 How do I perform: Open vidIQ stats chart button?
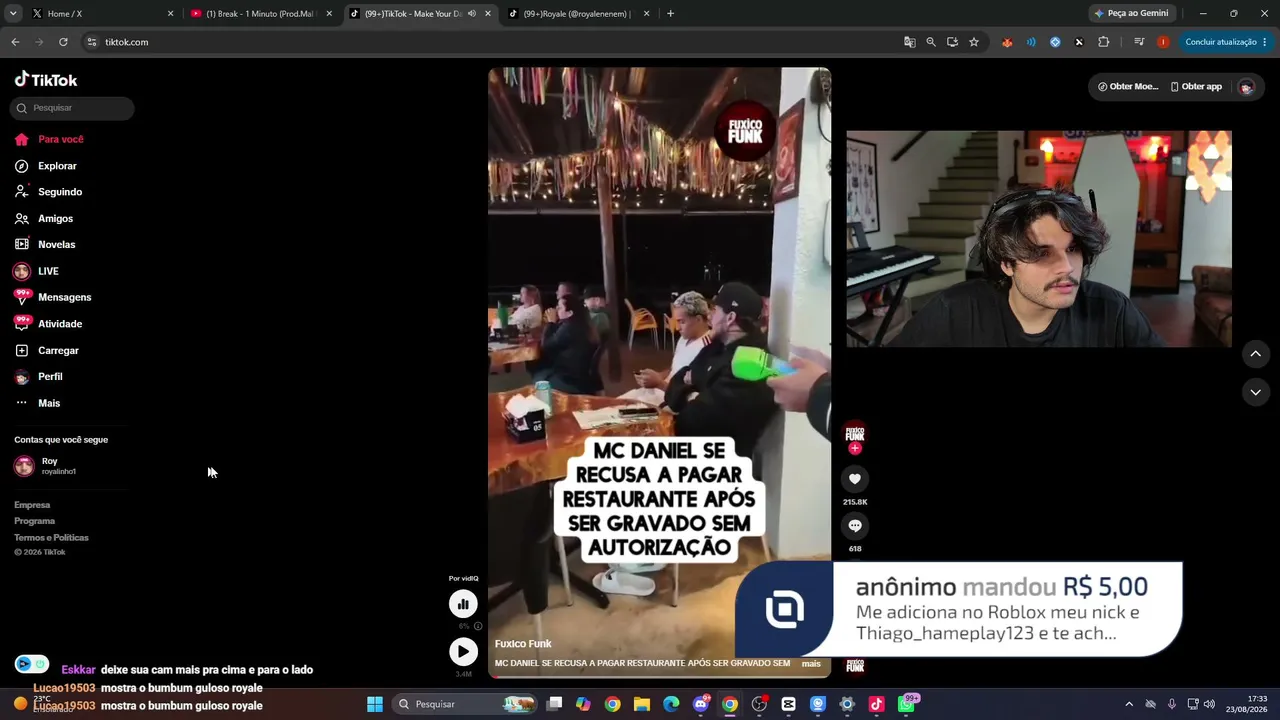tap(463, 604)
